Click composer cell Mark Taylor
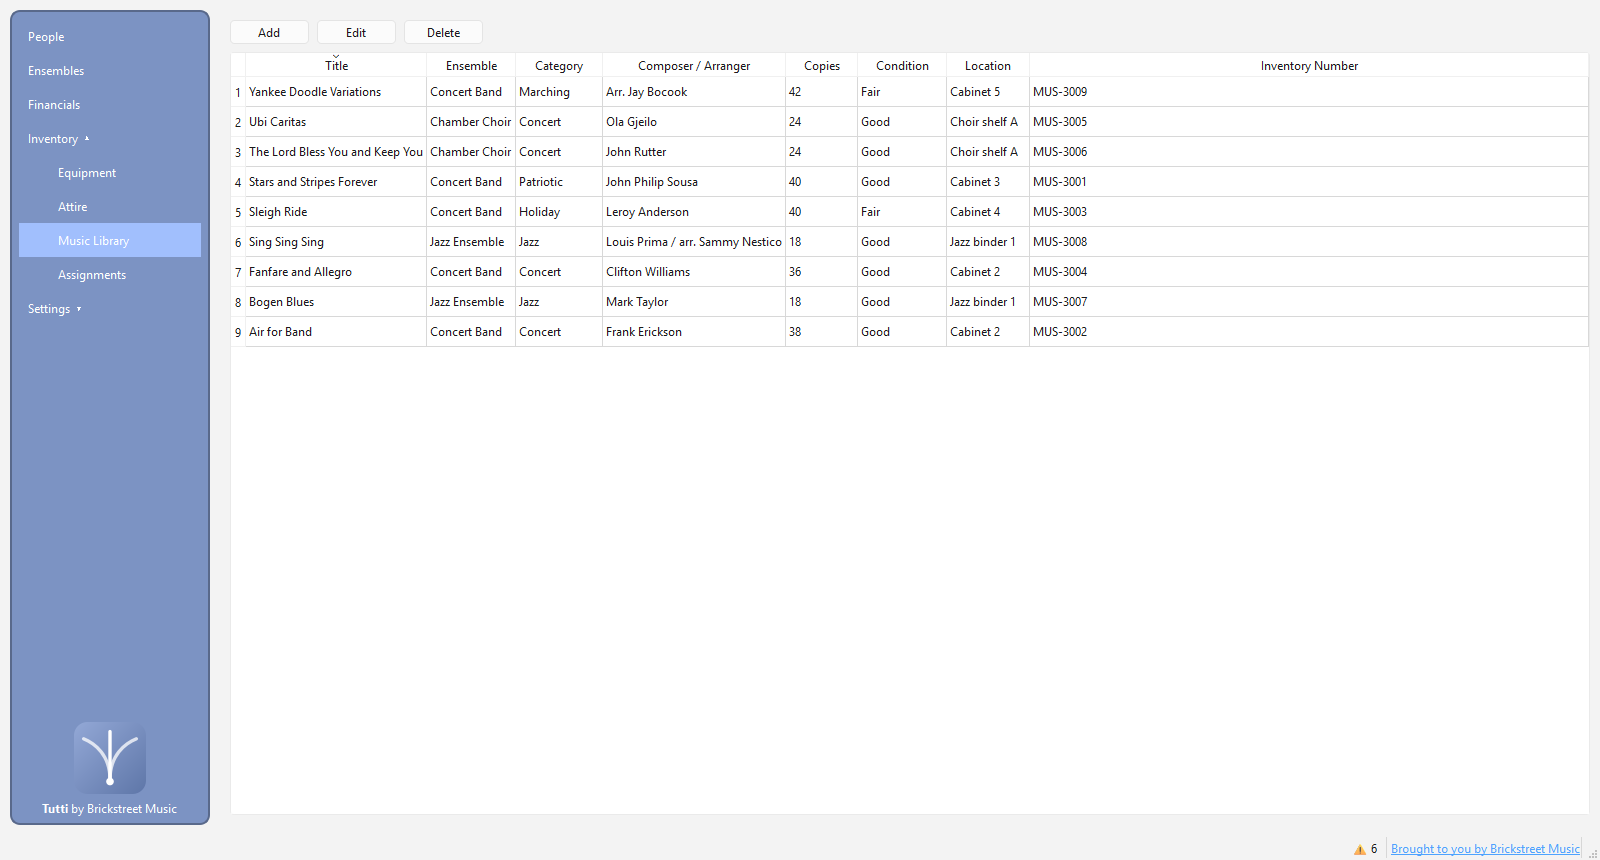 point(694,302)
